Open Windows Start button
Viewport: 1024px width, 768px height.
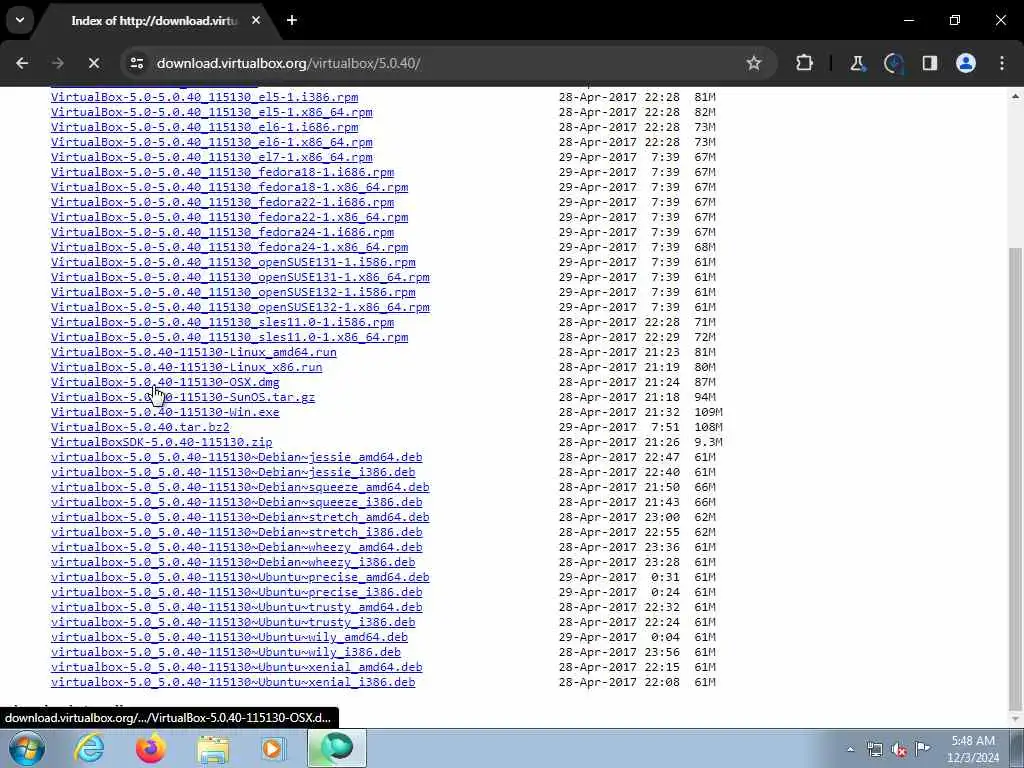pos(27,748)
